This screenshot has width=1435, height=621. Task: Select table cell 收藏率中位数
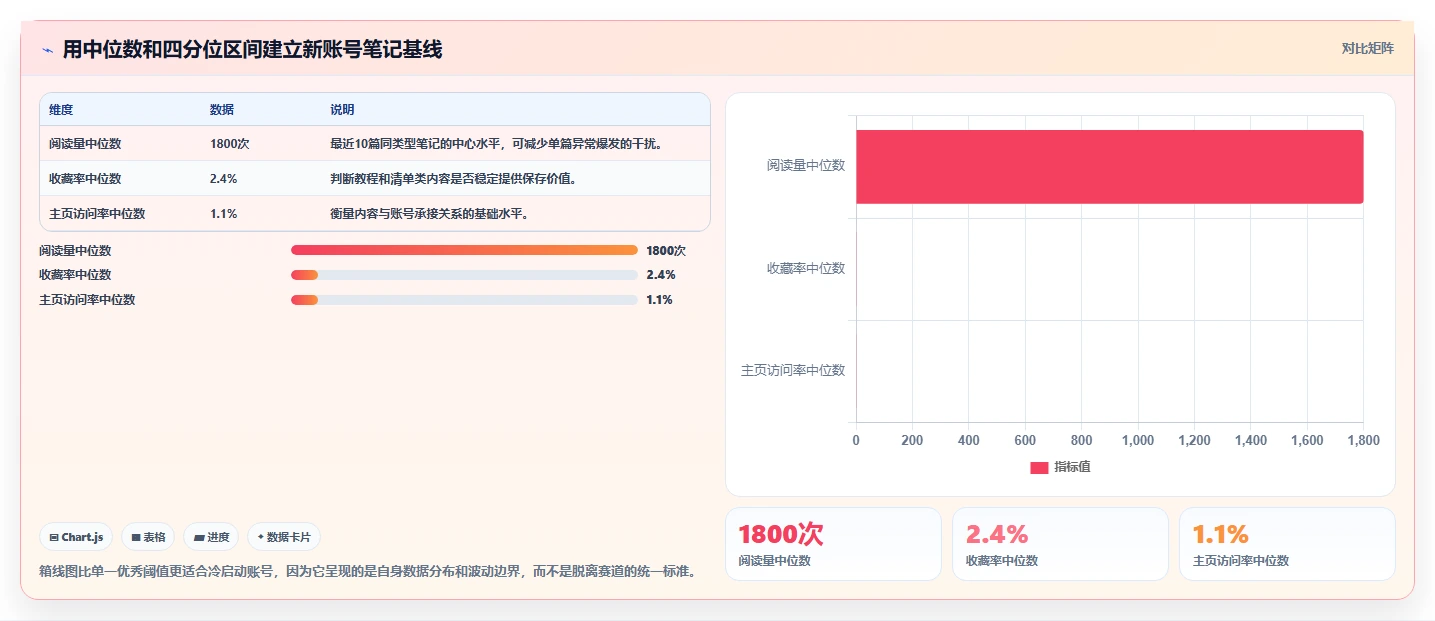(85, 179)
